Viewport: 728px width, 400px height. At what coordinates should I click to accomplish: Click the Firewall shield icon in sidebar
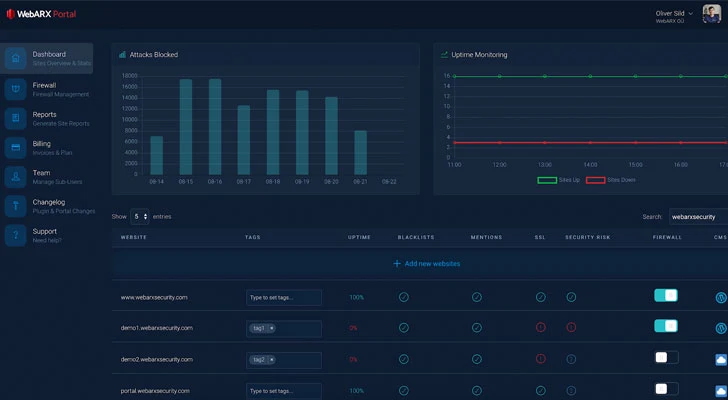(x=15, y=89)
